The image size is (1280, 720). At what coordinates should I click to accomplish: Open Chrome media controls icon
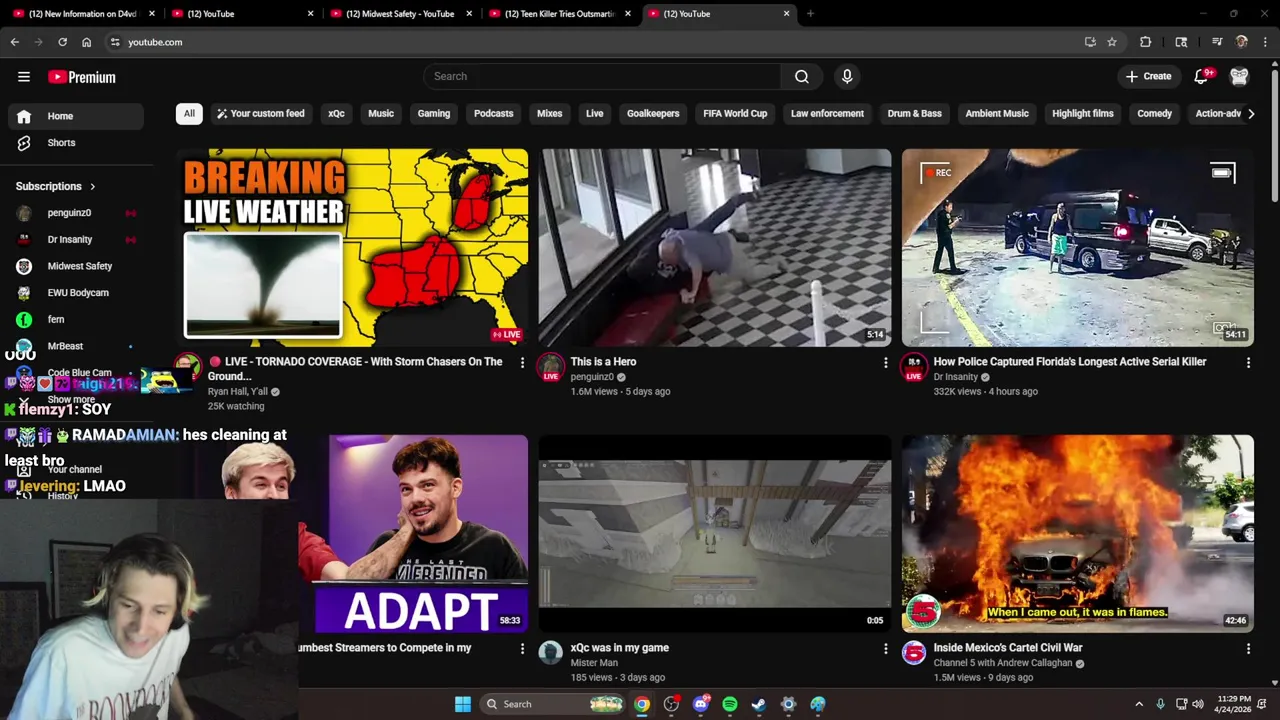click(x=1217, y=42)
